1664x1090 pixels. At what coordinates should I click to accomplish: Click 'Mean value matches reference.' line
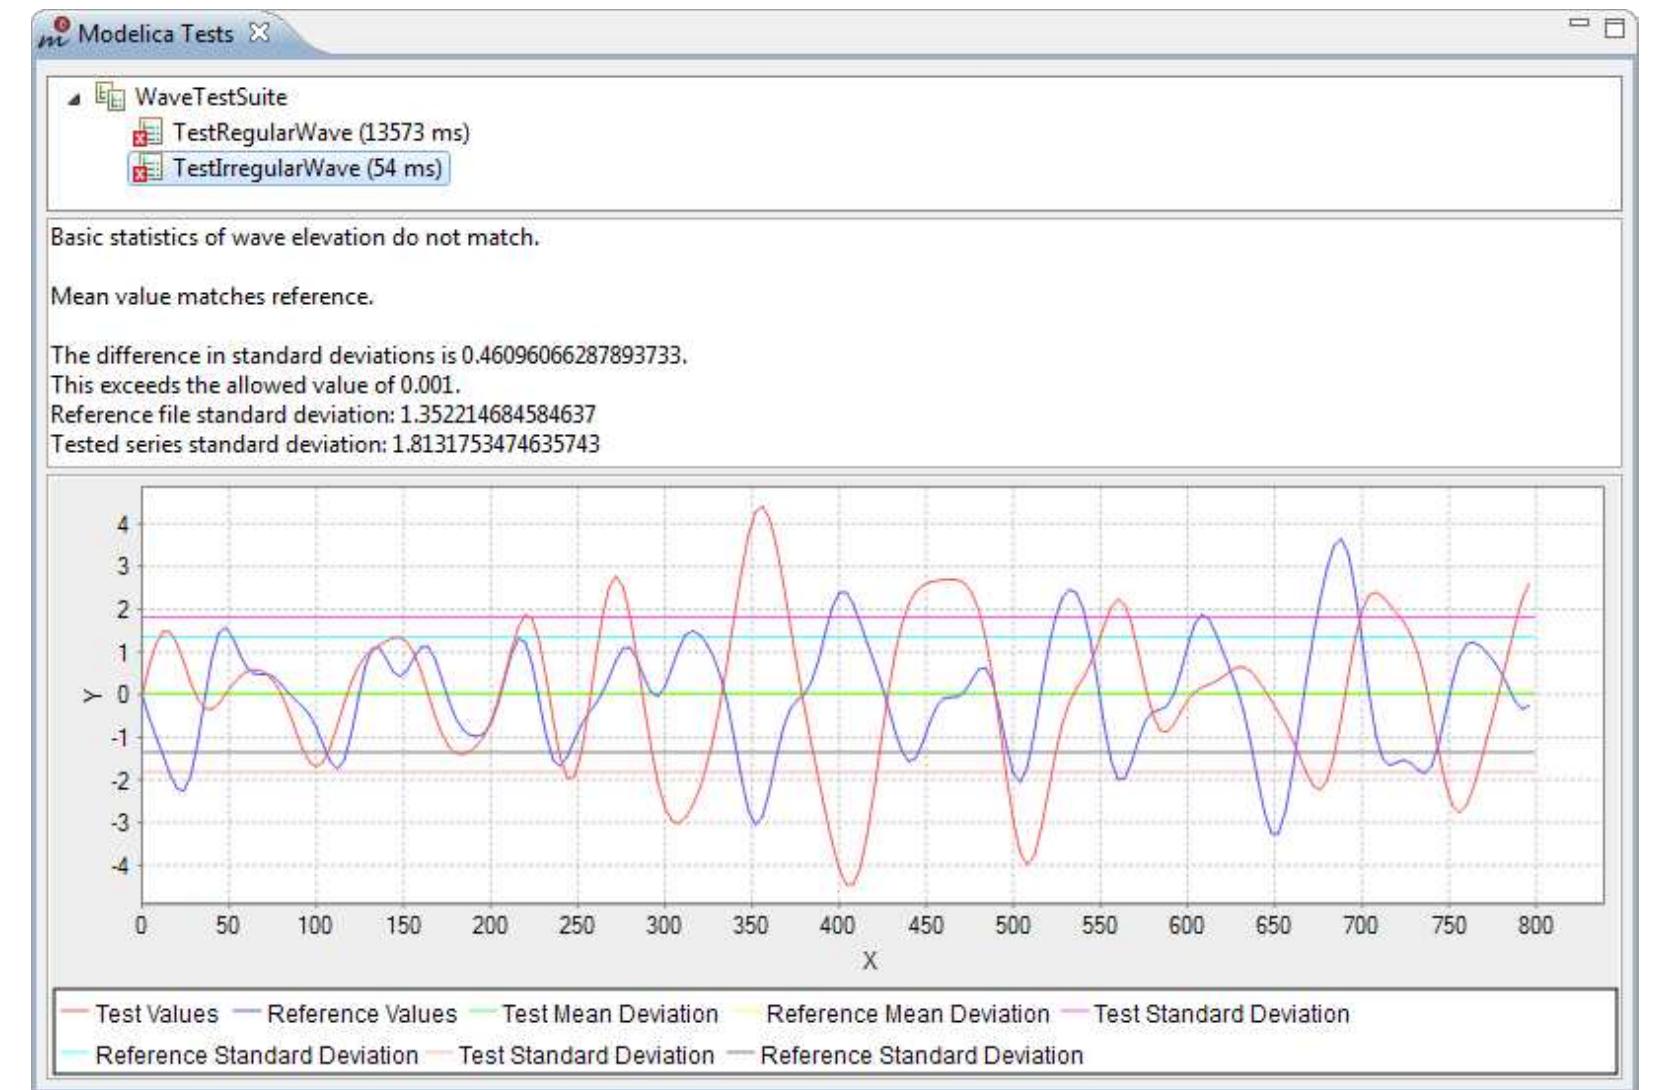click(x=212, y=297)
